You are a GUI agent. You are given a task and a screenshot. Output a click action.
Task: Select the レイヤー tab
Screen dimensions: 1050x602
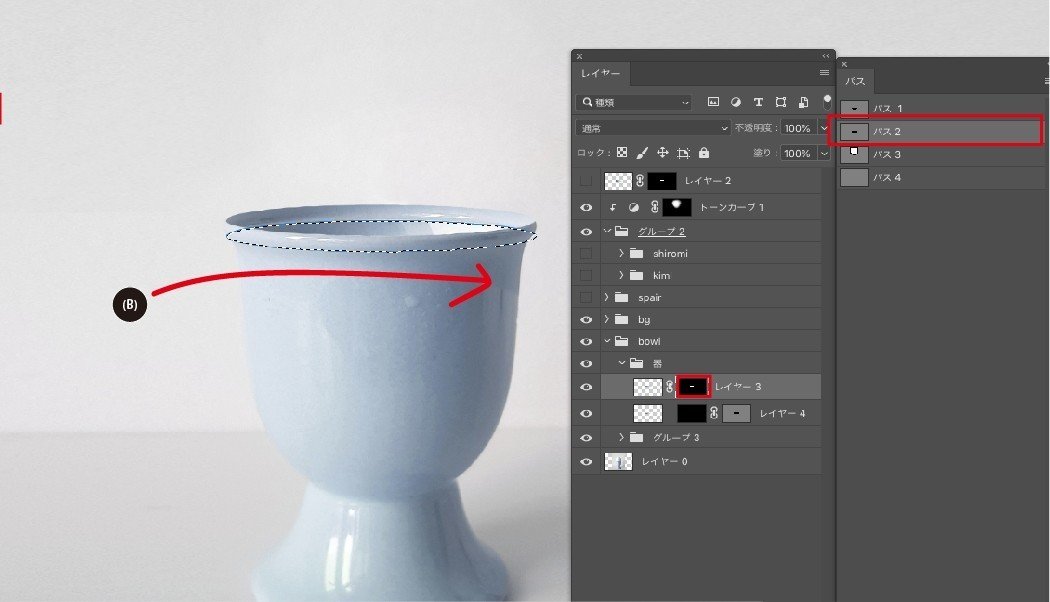coord(601,73)
